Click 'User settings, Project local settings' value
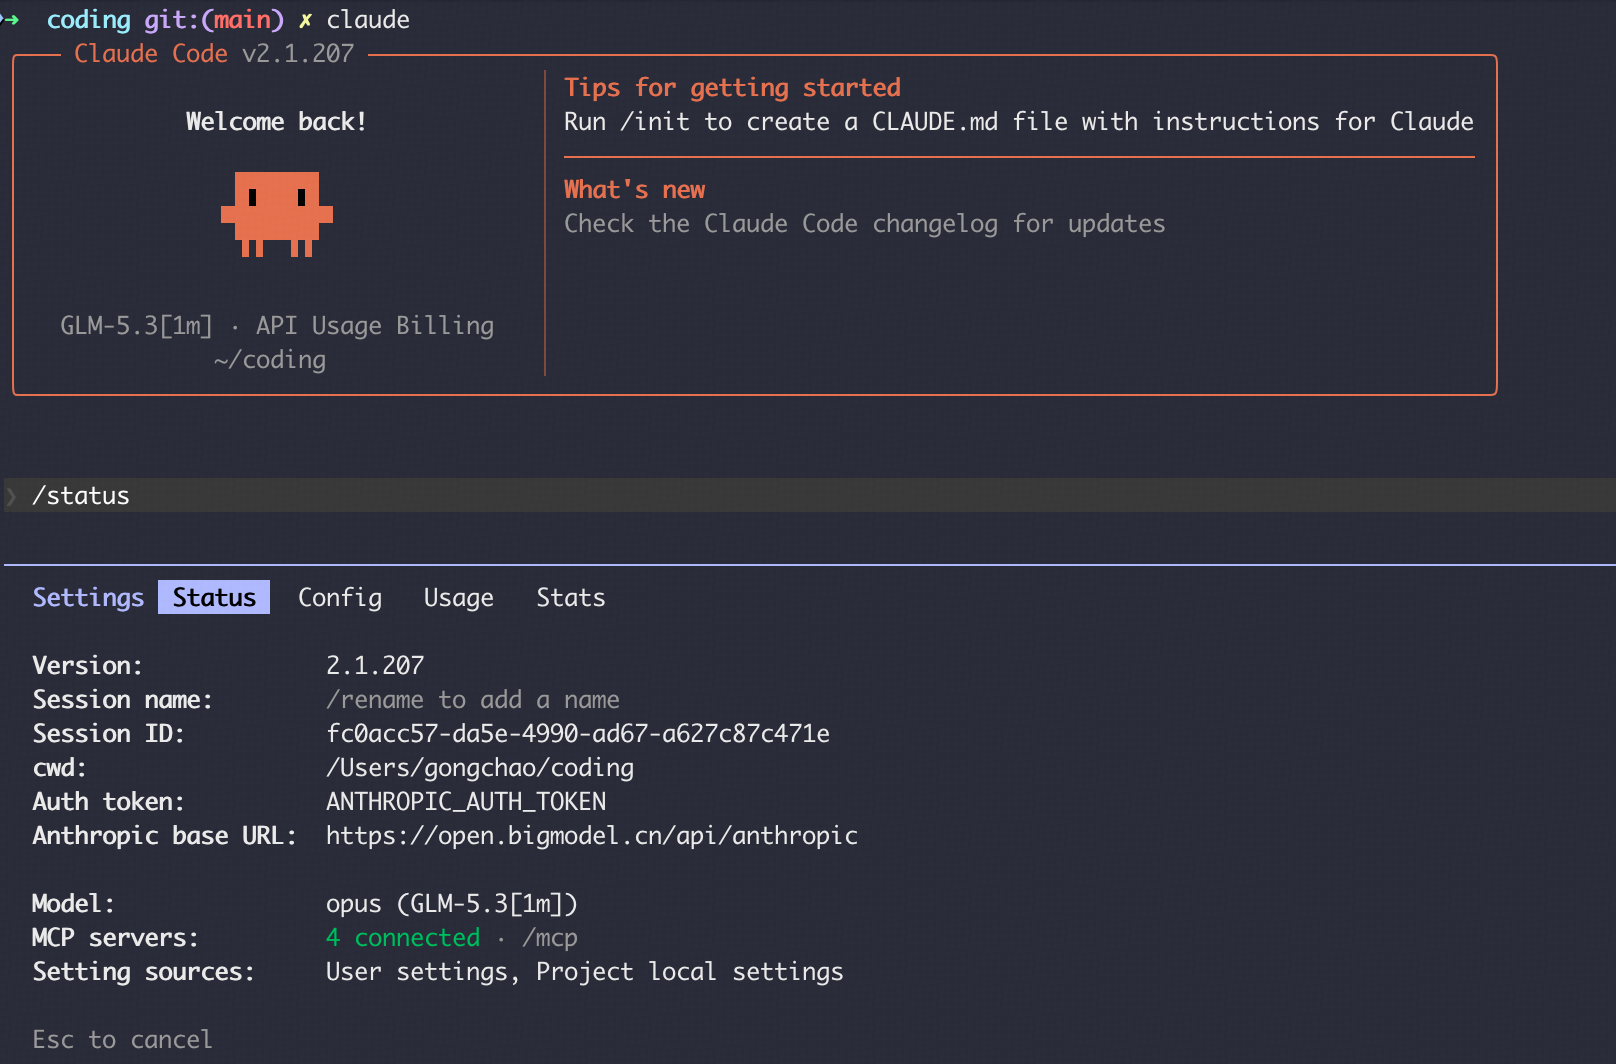The height and width of the screenshot is (1064, 1616). click(585, 972)
